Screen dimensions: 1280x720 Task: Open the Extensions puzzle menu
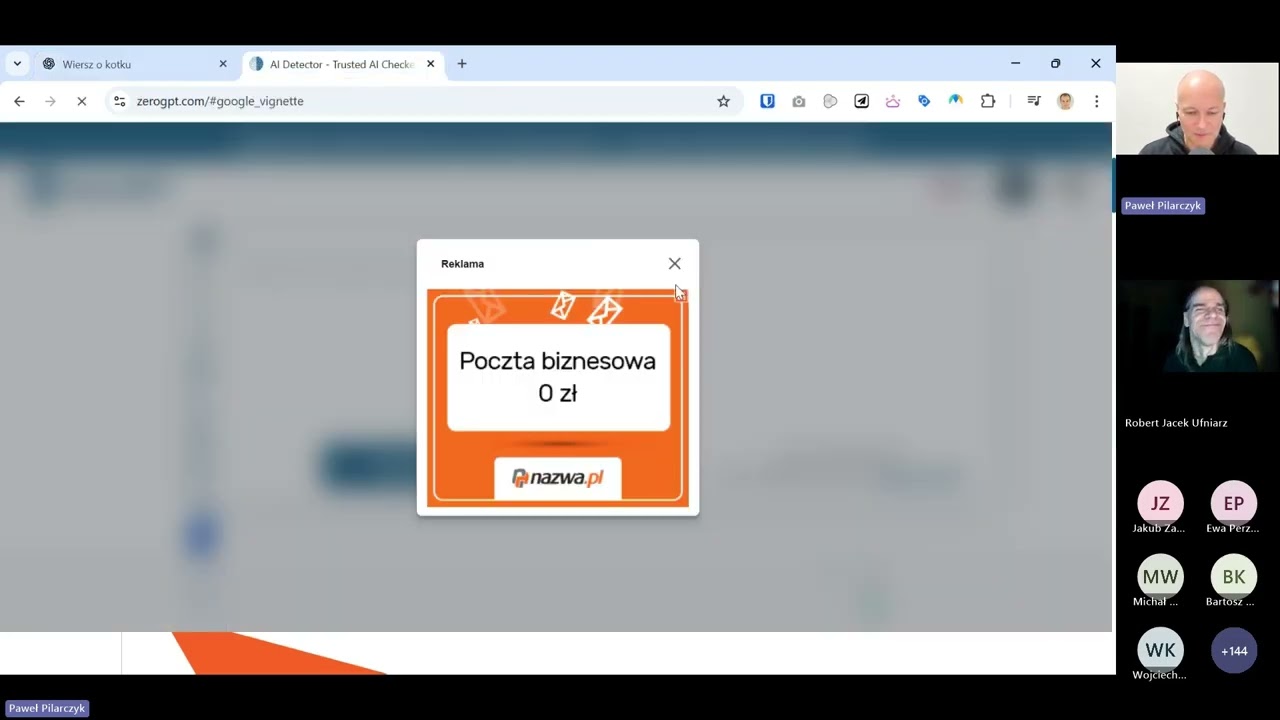tap(988, 101)
